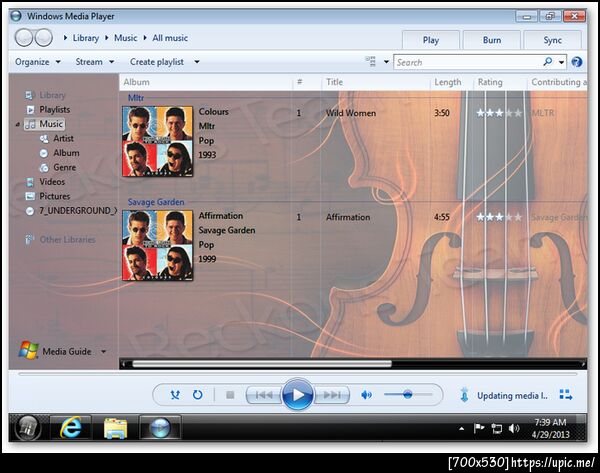Viewport: 600px width, 473px height.
Task: Select the Playlists icon in sidebar
Action: pos(31,110)
